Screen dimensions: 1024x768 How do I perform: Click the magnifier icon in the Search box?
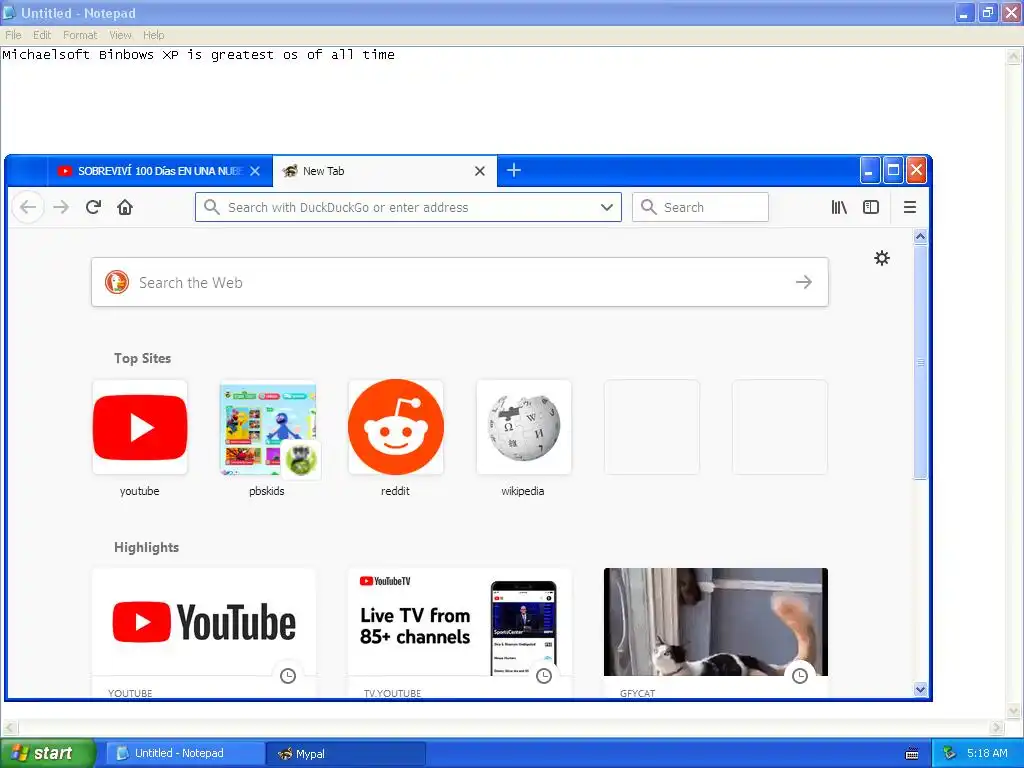pyautogui.click(x=648, y=208)
